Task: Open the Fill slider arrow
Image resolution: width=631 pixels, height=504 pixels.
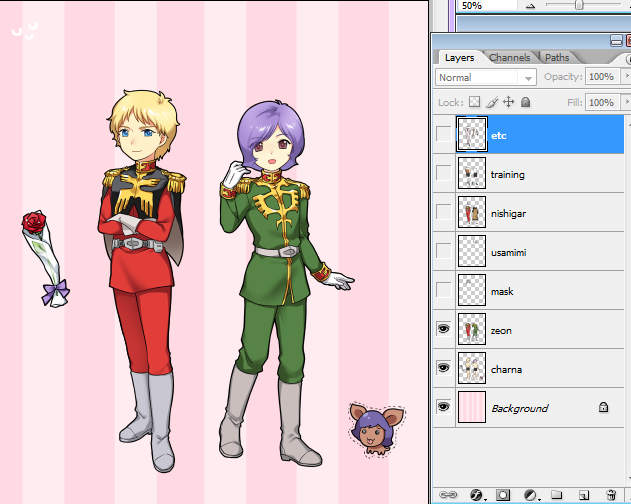Action: (626, 102)
